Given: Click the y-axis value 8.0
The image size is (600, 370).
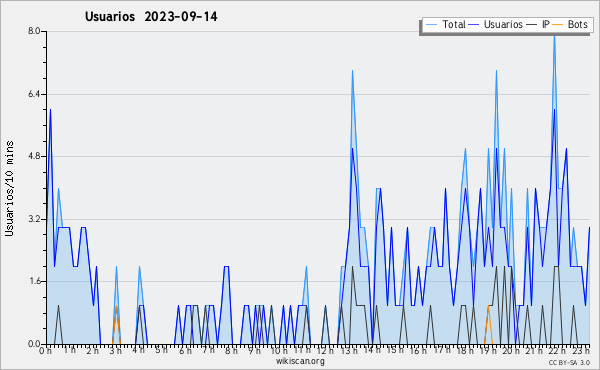Looking at the screenshot, I should tap(34, 31).
